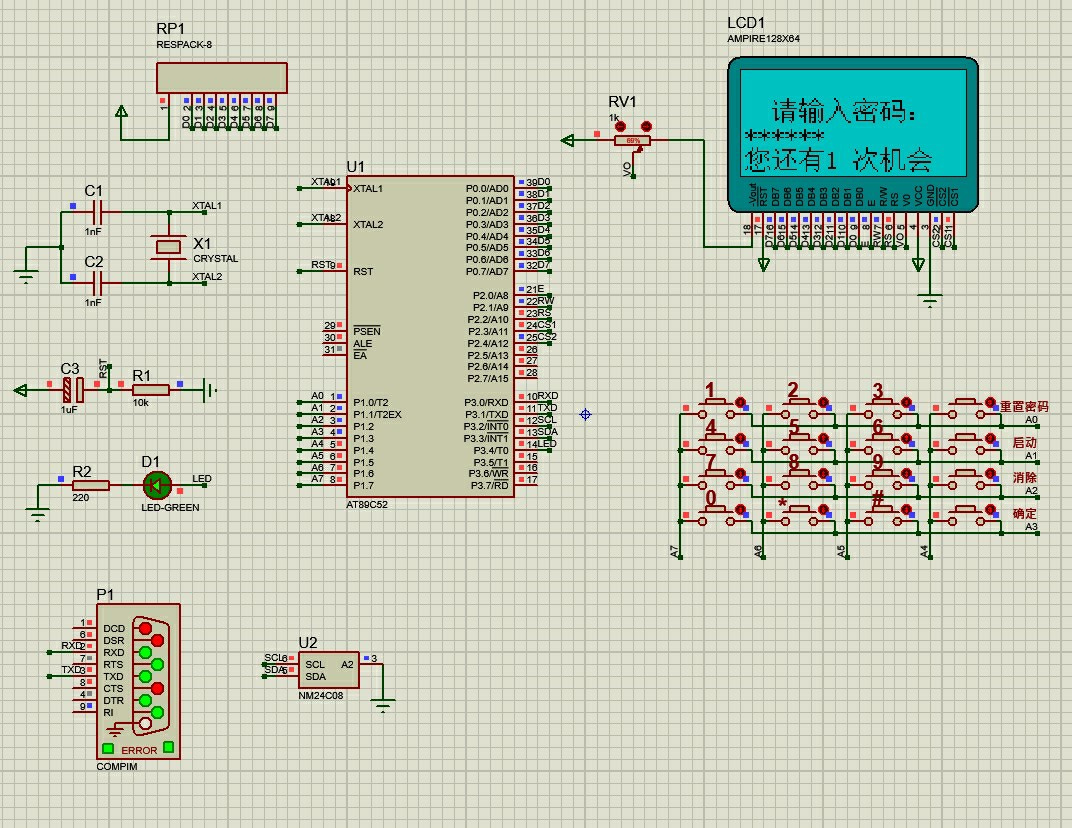
Task: Click the RV1 69% potentiometer body
Action: (632, 140)
